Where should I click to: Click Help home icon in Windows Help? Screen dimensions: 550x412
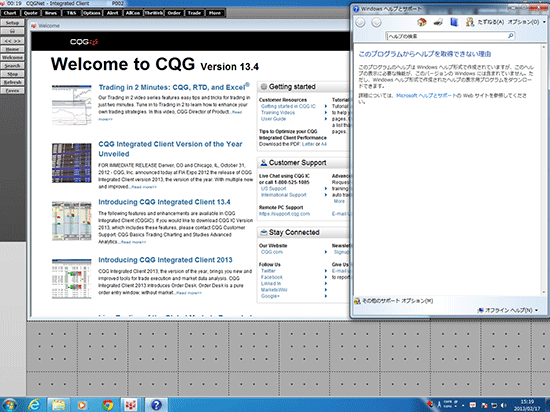[x=422, y=22]
